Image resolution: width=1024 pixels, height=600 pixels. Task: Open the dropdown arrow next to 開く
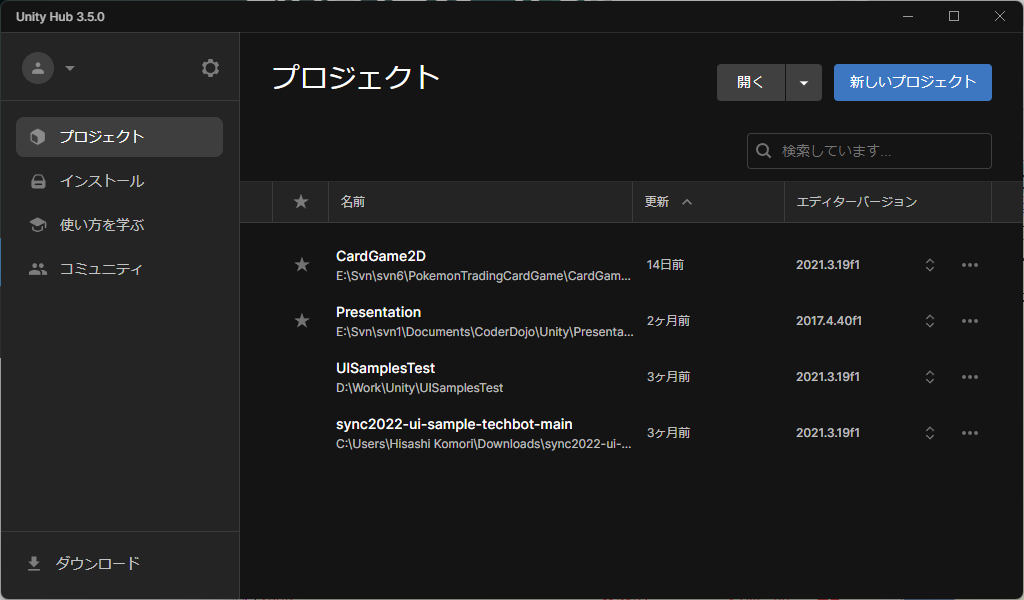[803, 82]
